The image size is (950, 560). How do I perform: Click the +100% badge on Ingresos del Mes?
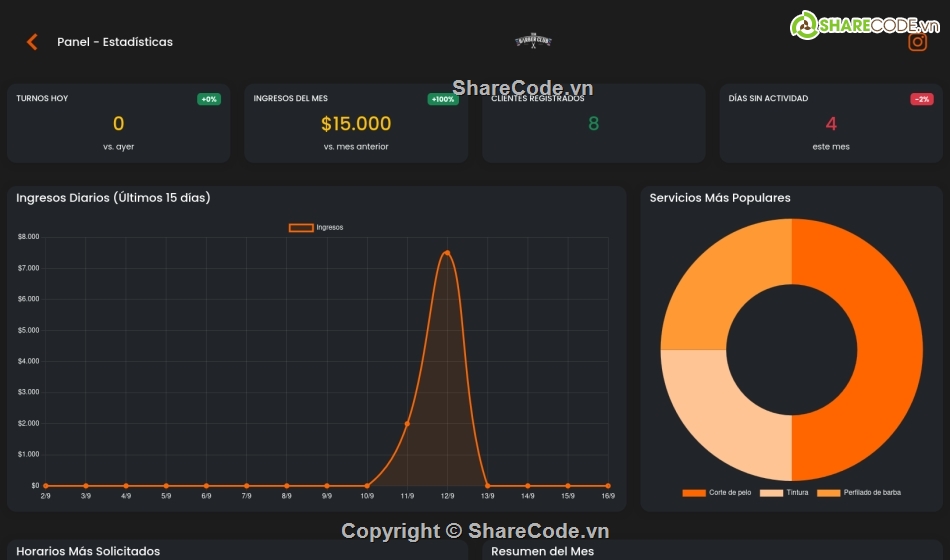click(443, 99)
